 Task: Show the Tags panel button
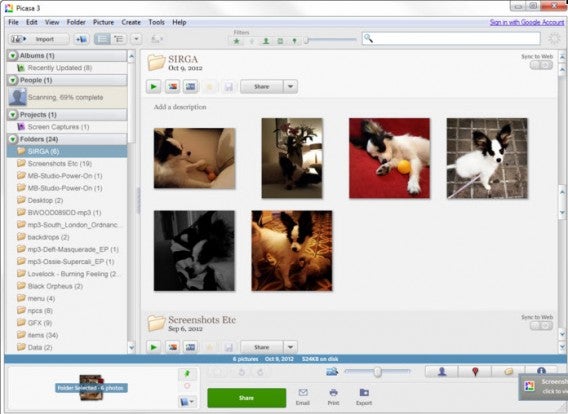[508, 371]
